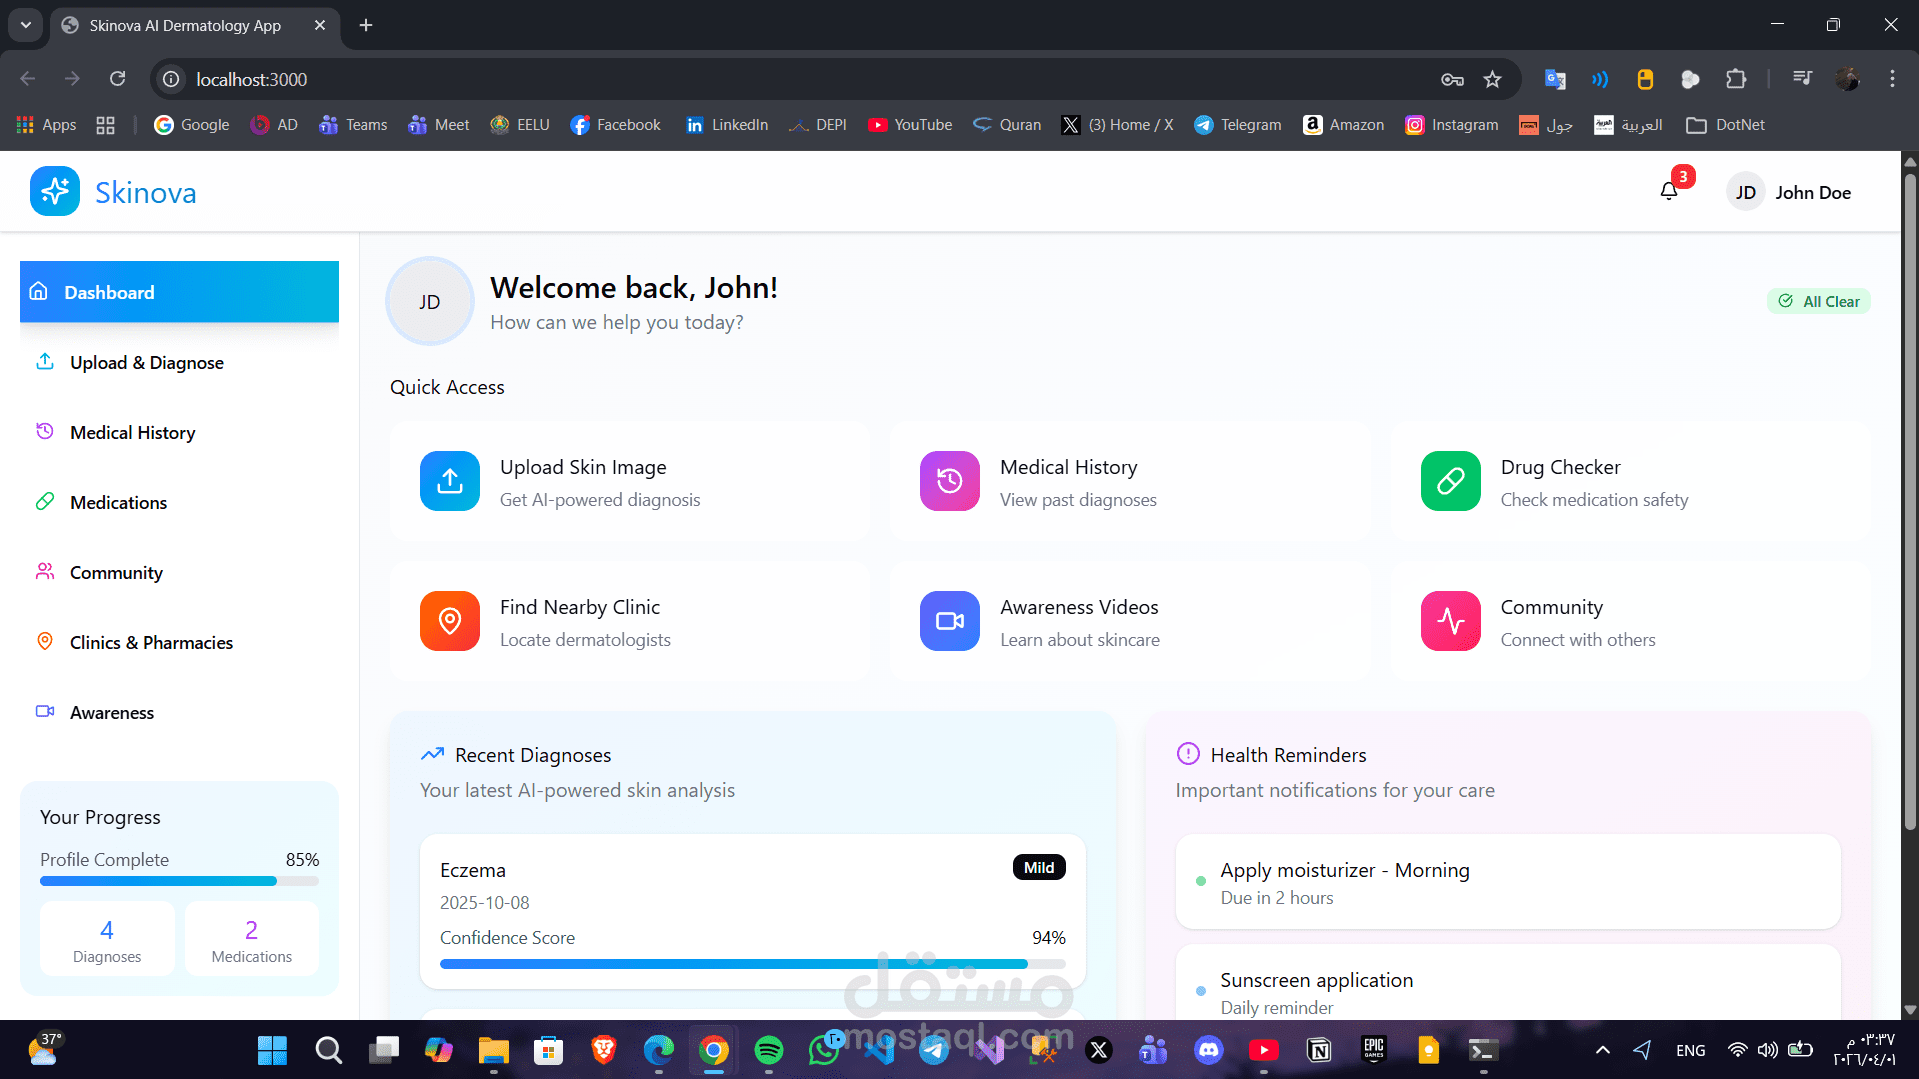
Task: Open John Doe profile menu
Action: click(1789, 192)
